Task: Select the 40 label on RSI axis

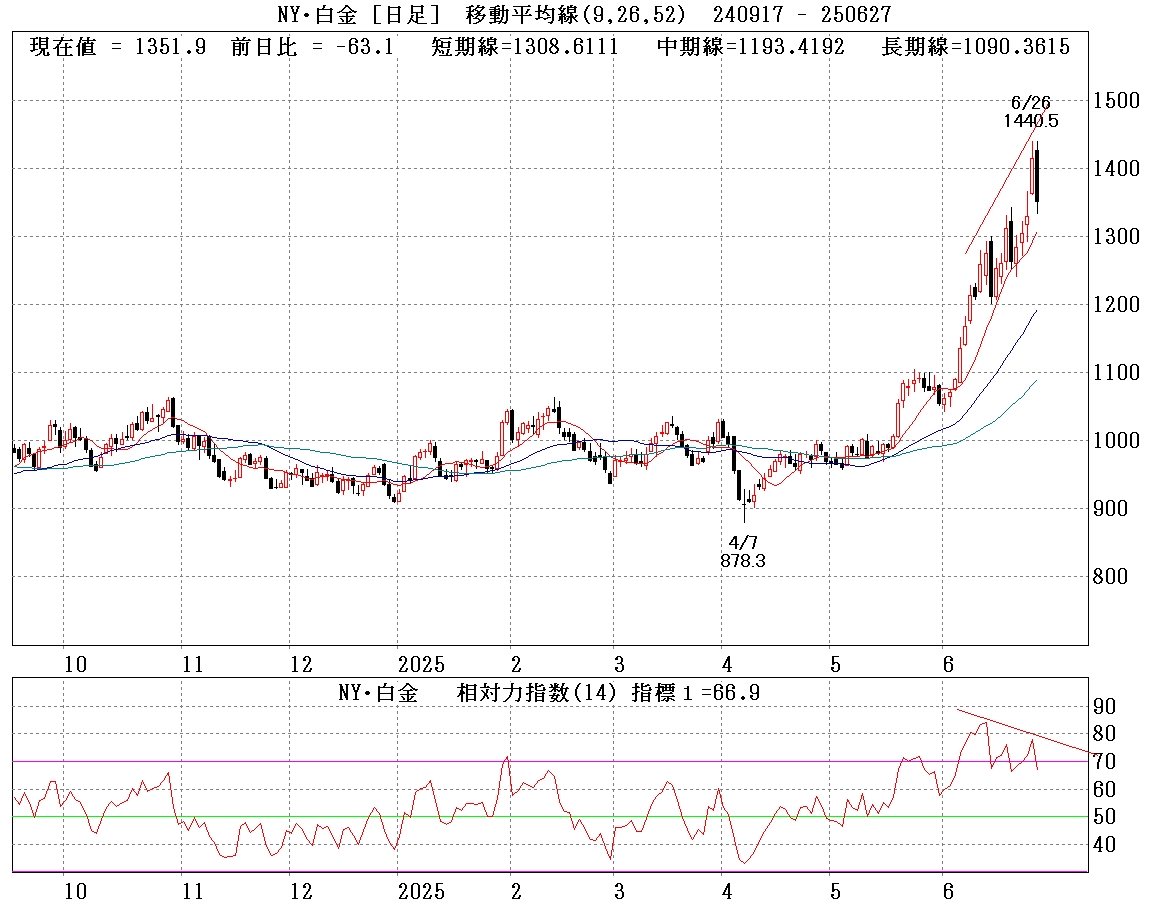Action: click(1104, 845)
